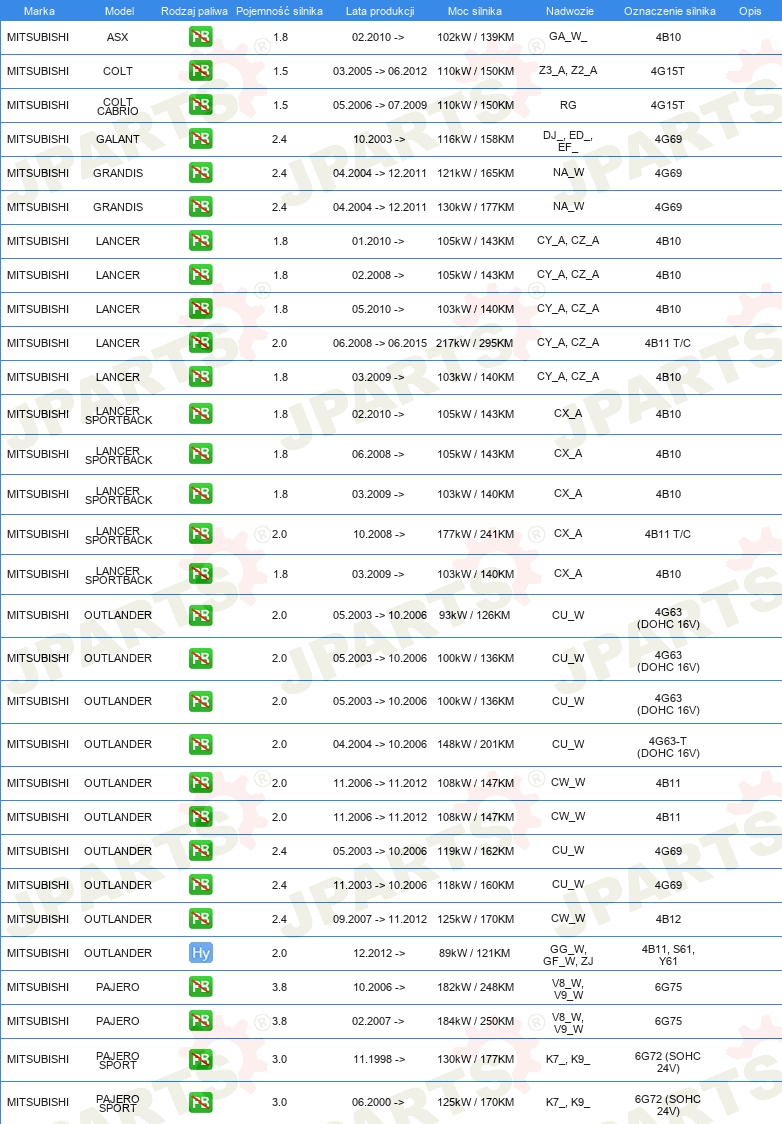This screenshot has width=782, height=1124.
Task: Click the power value 177kW / 241KM
Action: pos(475,534)
